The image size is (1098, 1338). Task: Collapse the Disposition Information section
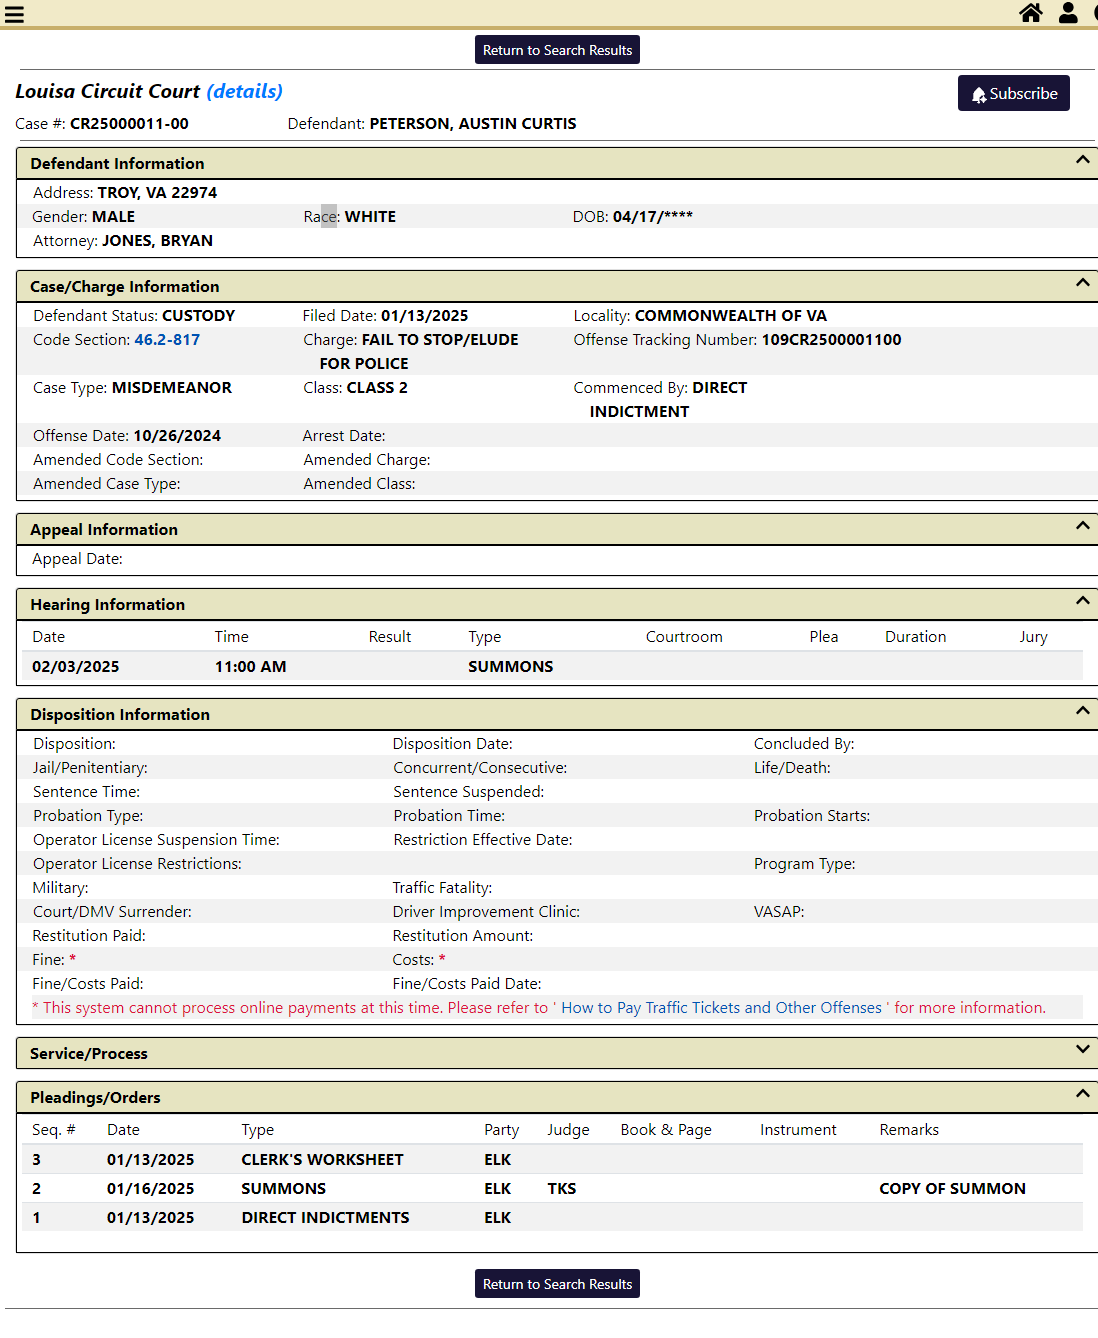[x=1082, y=711]
